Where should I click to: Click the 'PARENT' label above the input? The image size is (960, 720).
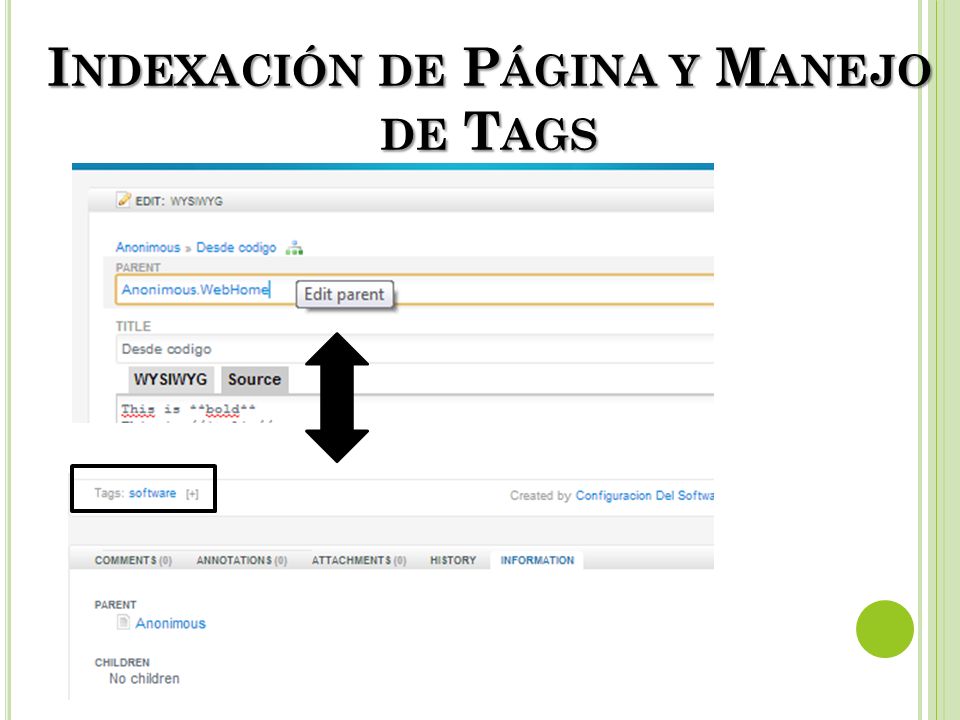[x=138, y=268]
